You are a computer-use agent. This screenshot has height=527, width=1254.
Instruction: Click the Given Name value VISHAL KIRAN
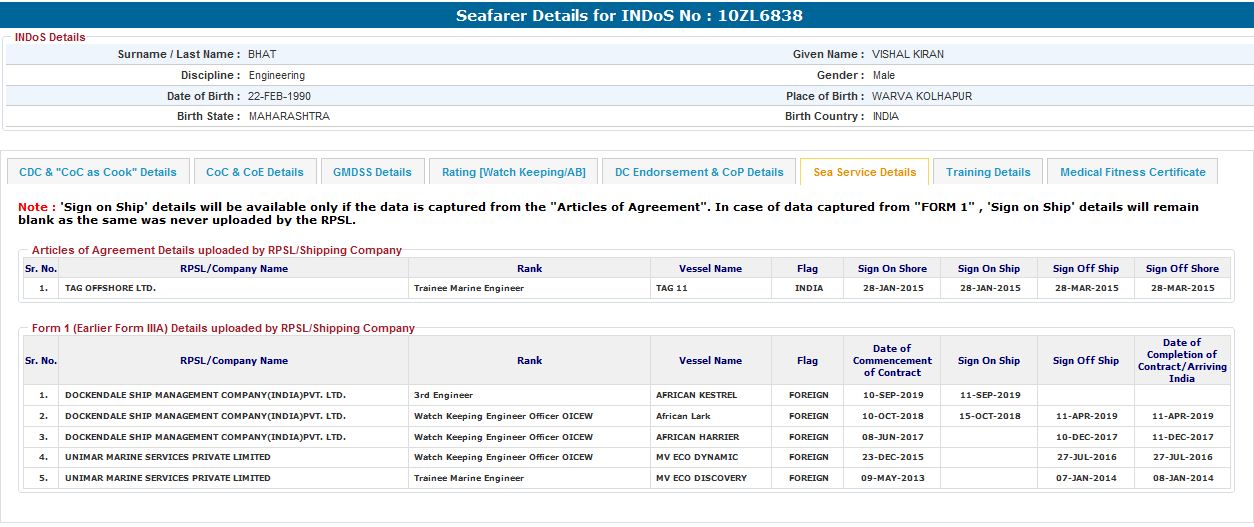[x=907, y=54]
